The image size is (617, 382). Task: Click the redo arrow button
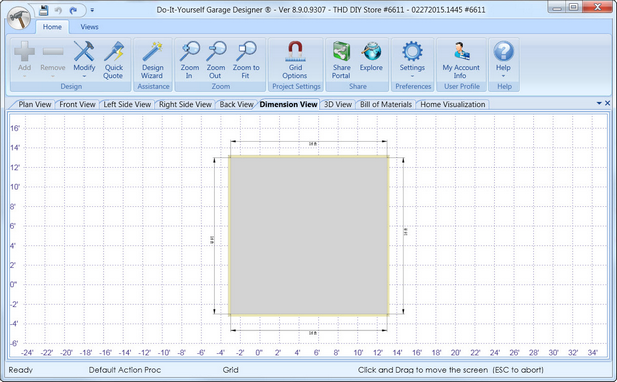tap(73, 10)
